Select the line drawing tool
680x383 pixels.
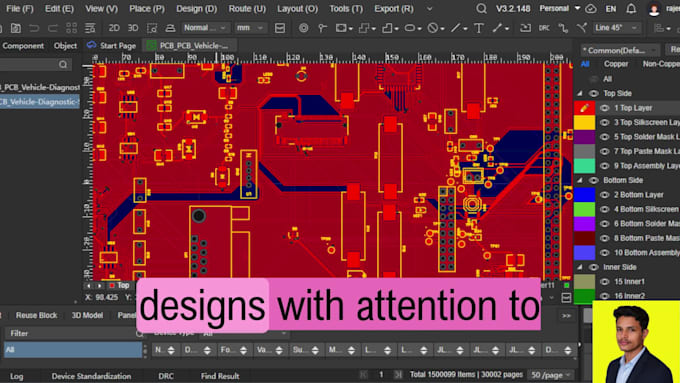455,28
